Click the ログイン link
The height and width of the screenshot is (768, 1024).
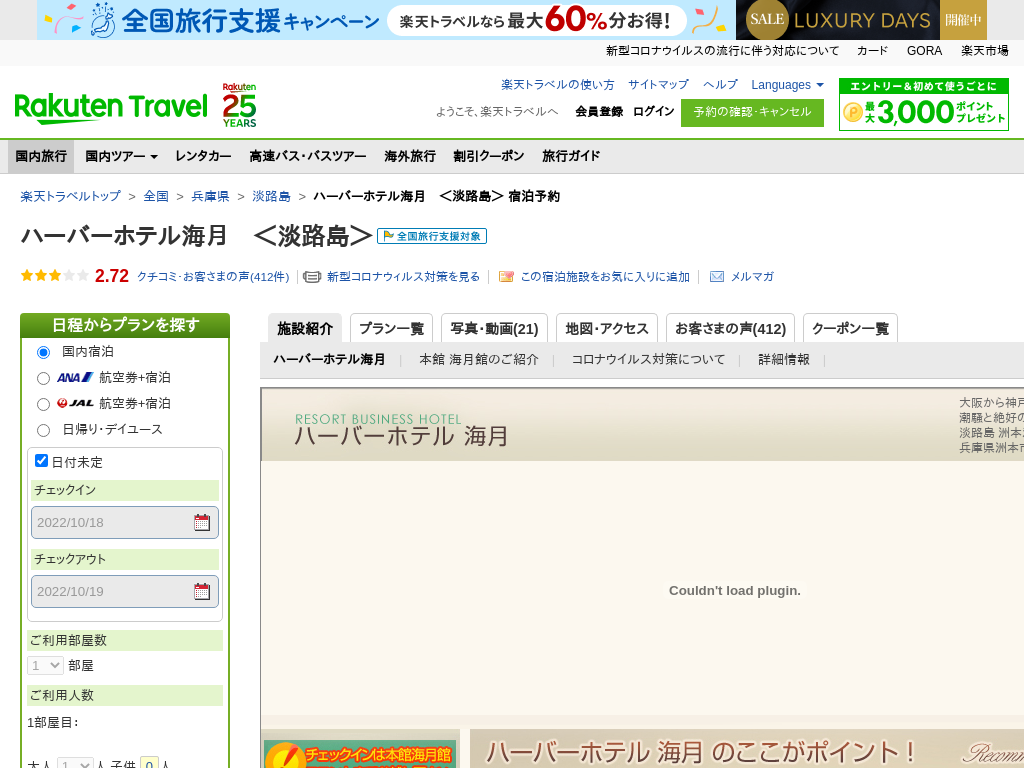click(x=653, y=112)
